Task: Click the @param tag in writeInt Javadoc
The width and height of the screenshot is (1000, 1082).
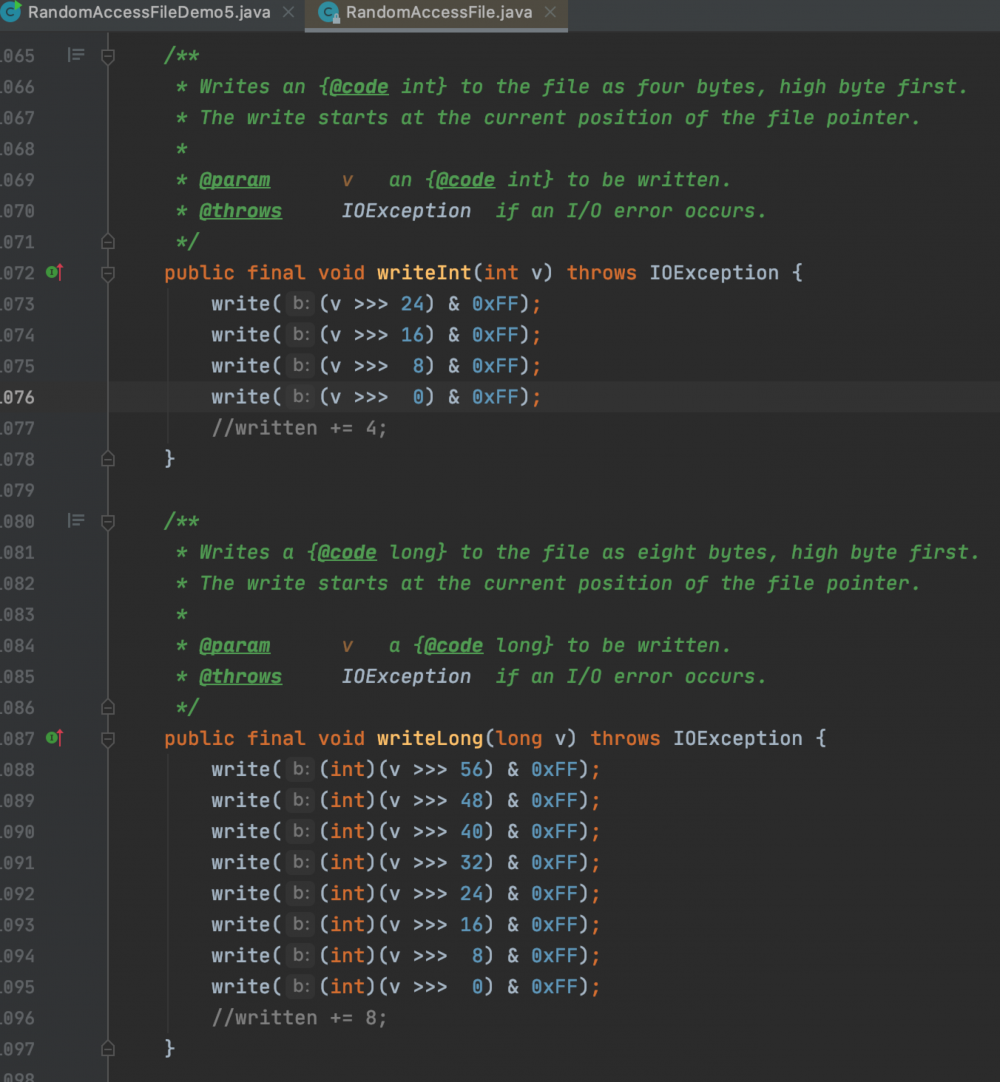Action: 234,180
